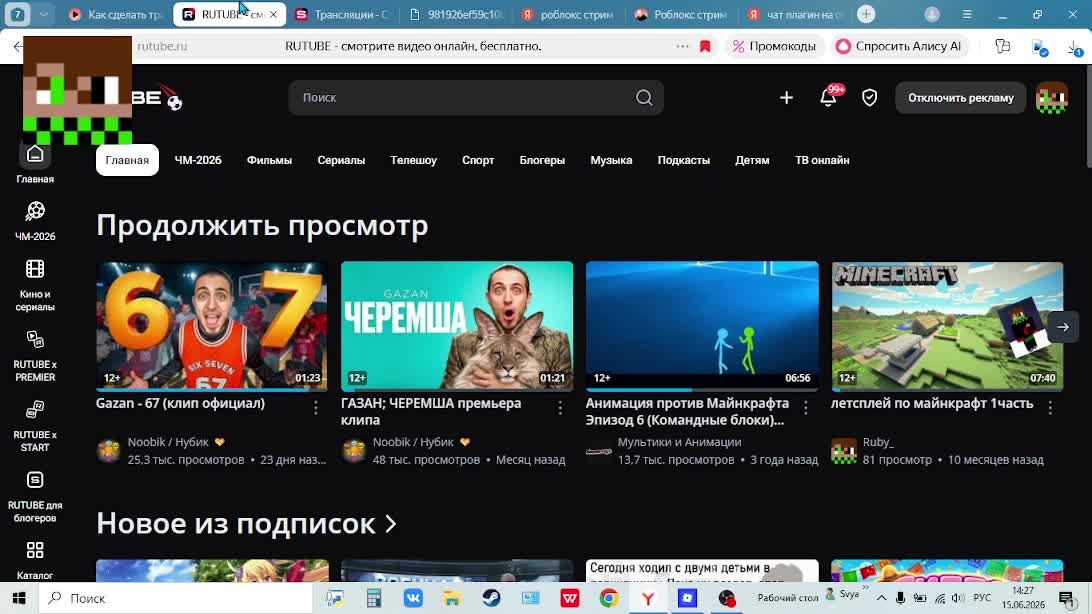Expand the tab group dropdown arrow

coord(43,14)
